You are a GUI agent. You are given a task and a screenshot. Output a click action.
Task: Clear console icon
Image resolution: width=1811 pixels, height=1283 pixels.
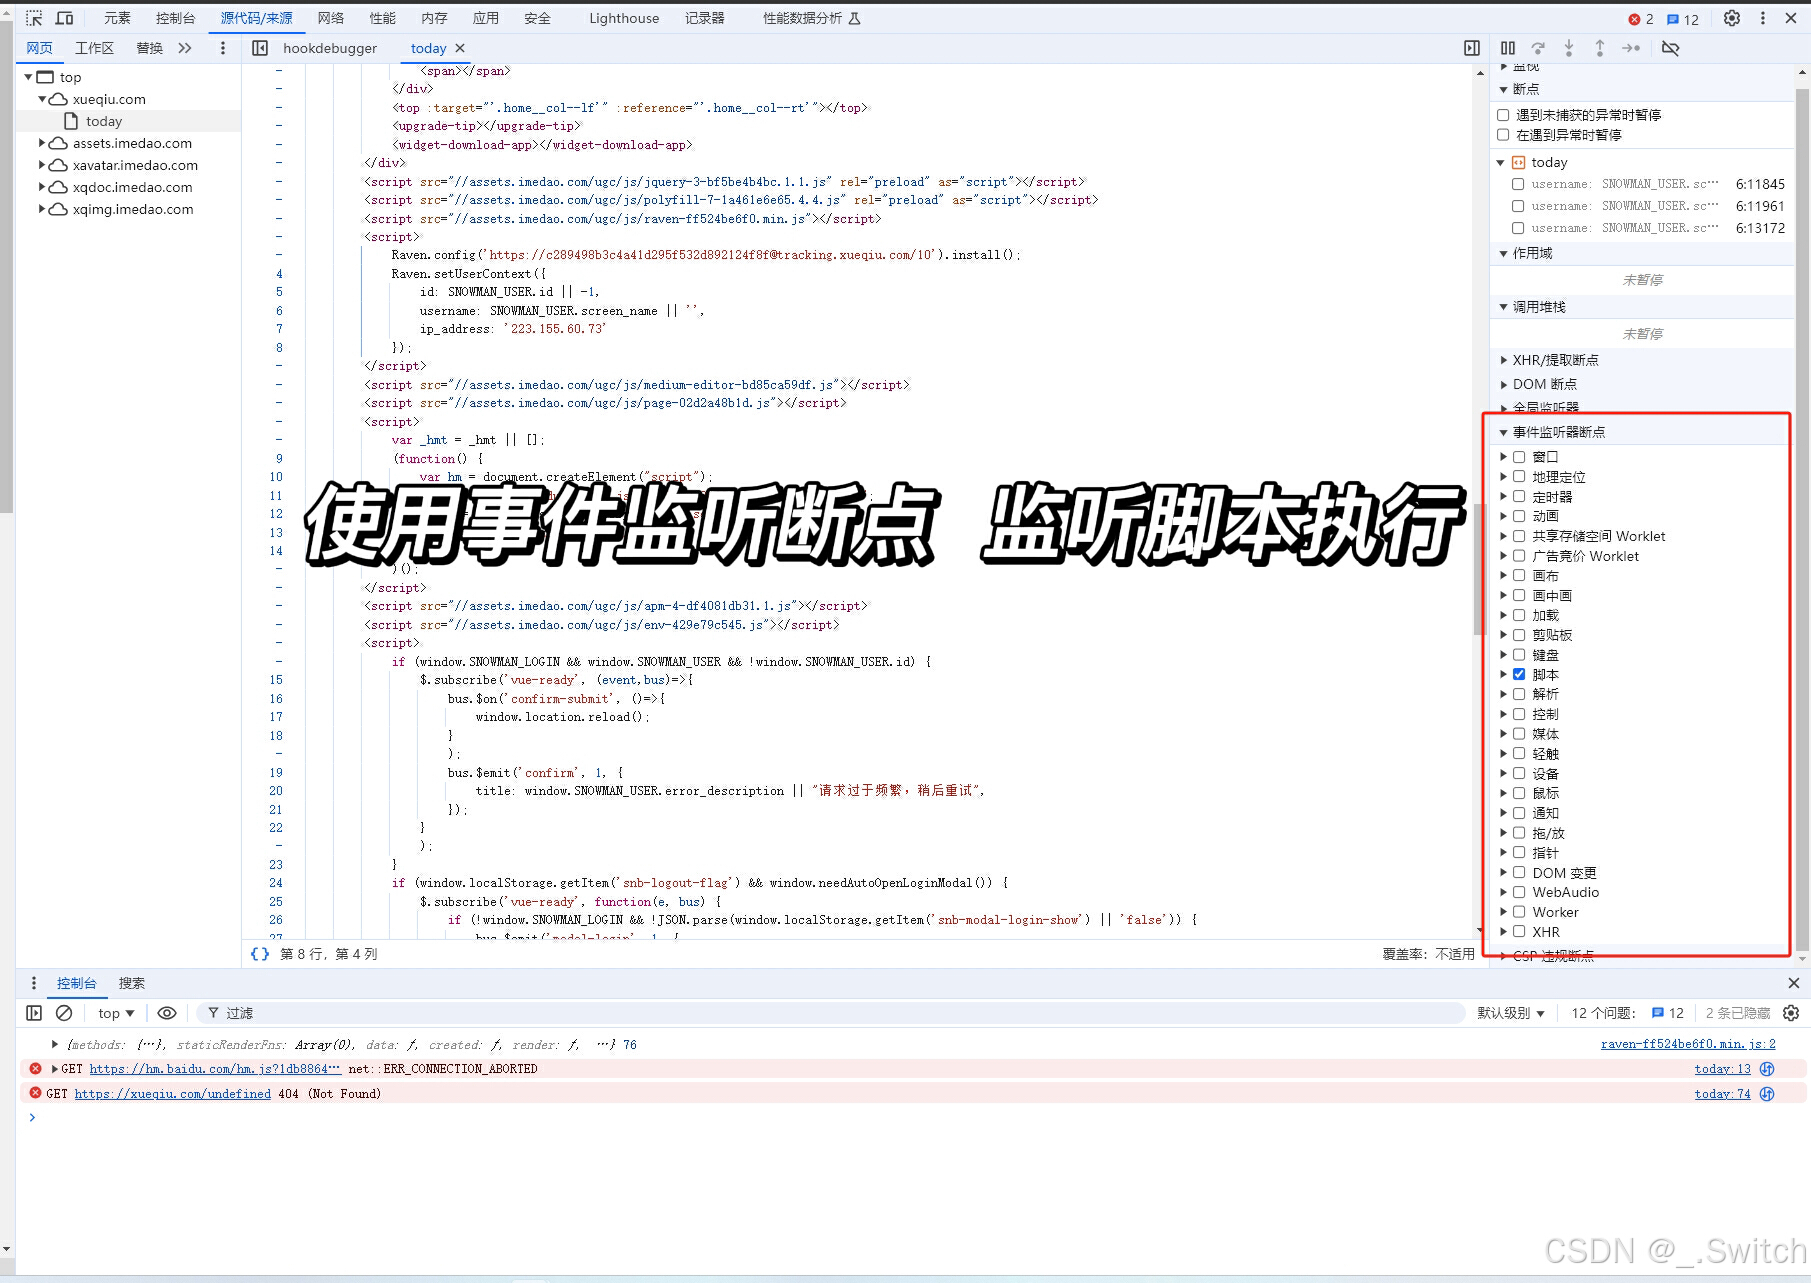[x=64, y=1013]
